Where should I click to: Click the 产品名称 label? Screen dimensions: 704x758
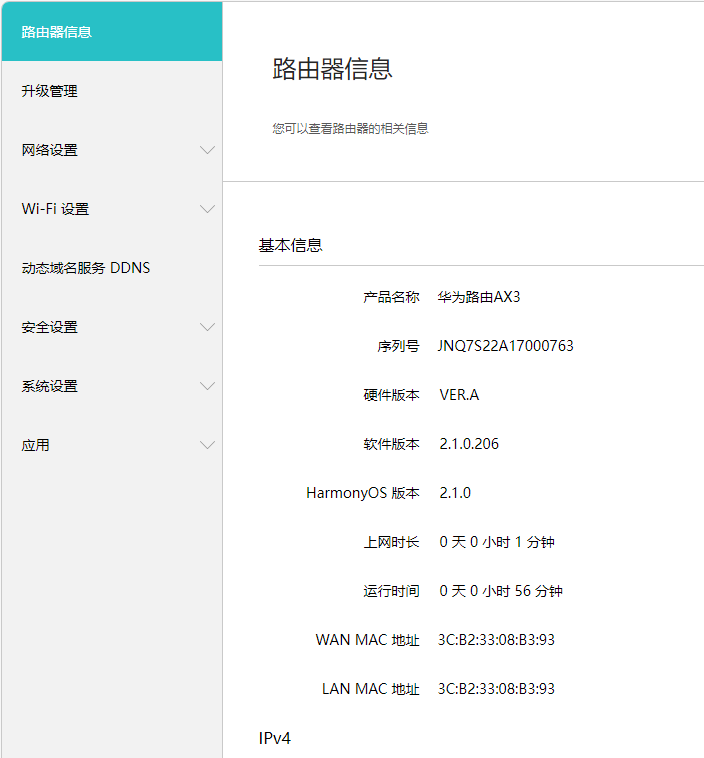[391, 297]
